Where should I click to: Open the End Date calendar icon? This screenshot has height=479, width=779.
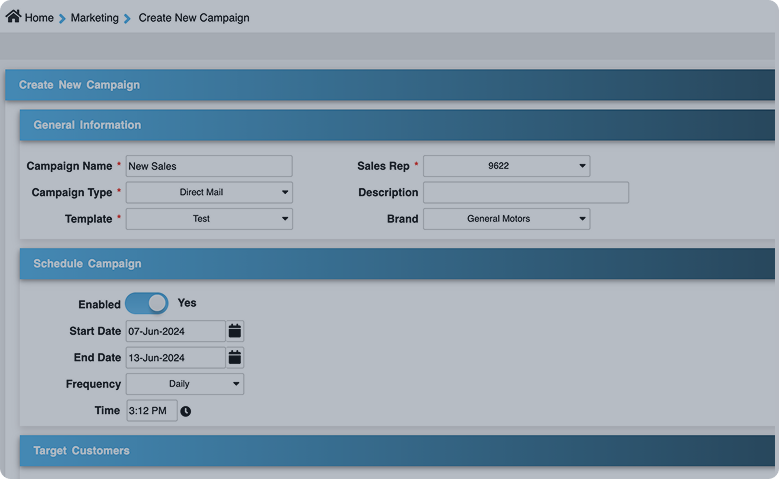(235, 357)
